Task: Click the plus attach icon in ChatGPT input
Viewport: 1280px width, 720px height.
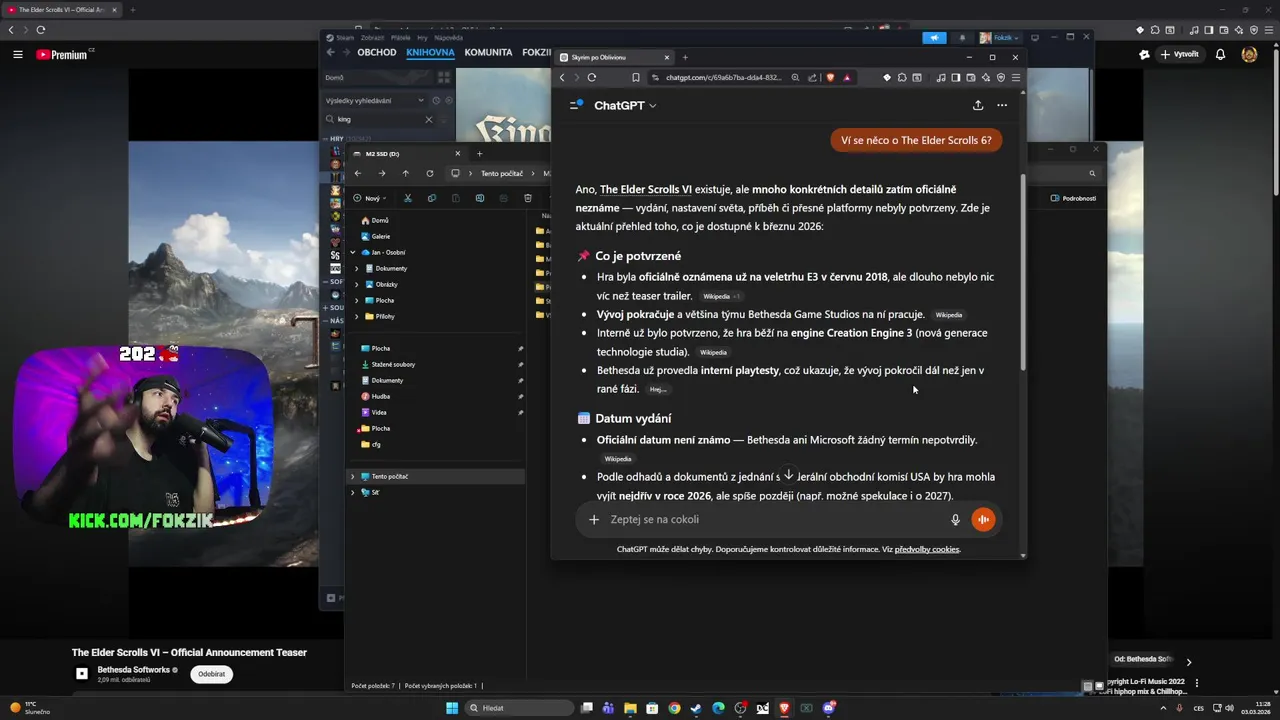Action: [x=594, y=520]
